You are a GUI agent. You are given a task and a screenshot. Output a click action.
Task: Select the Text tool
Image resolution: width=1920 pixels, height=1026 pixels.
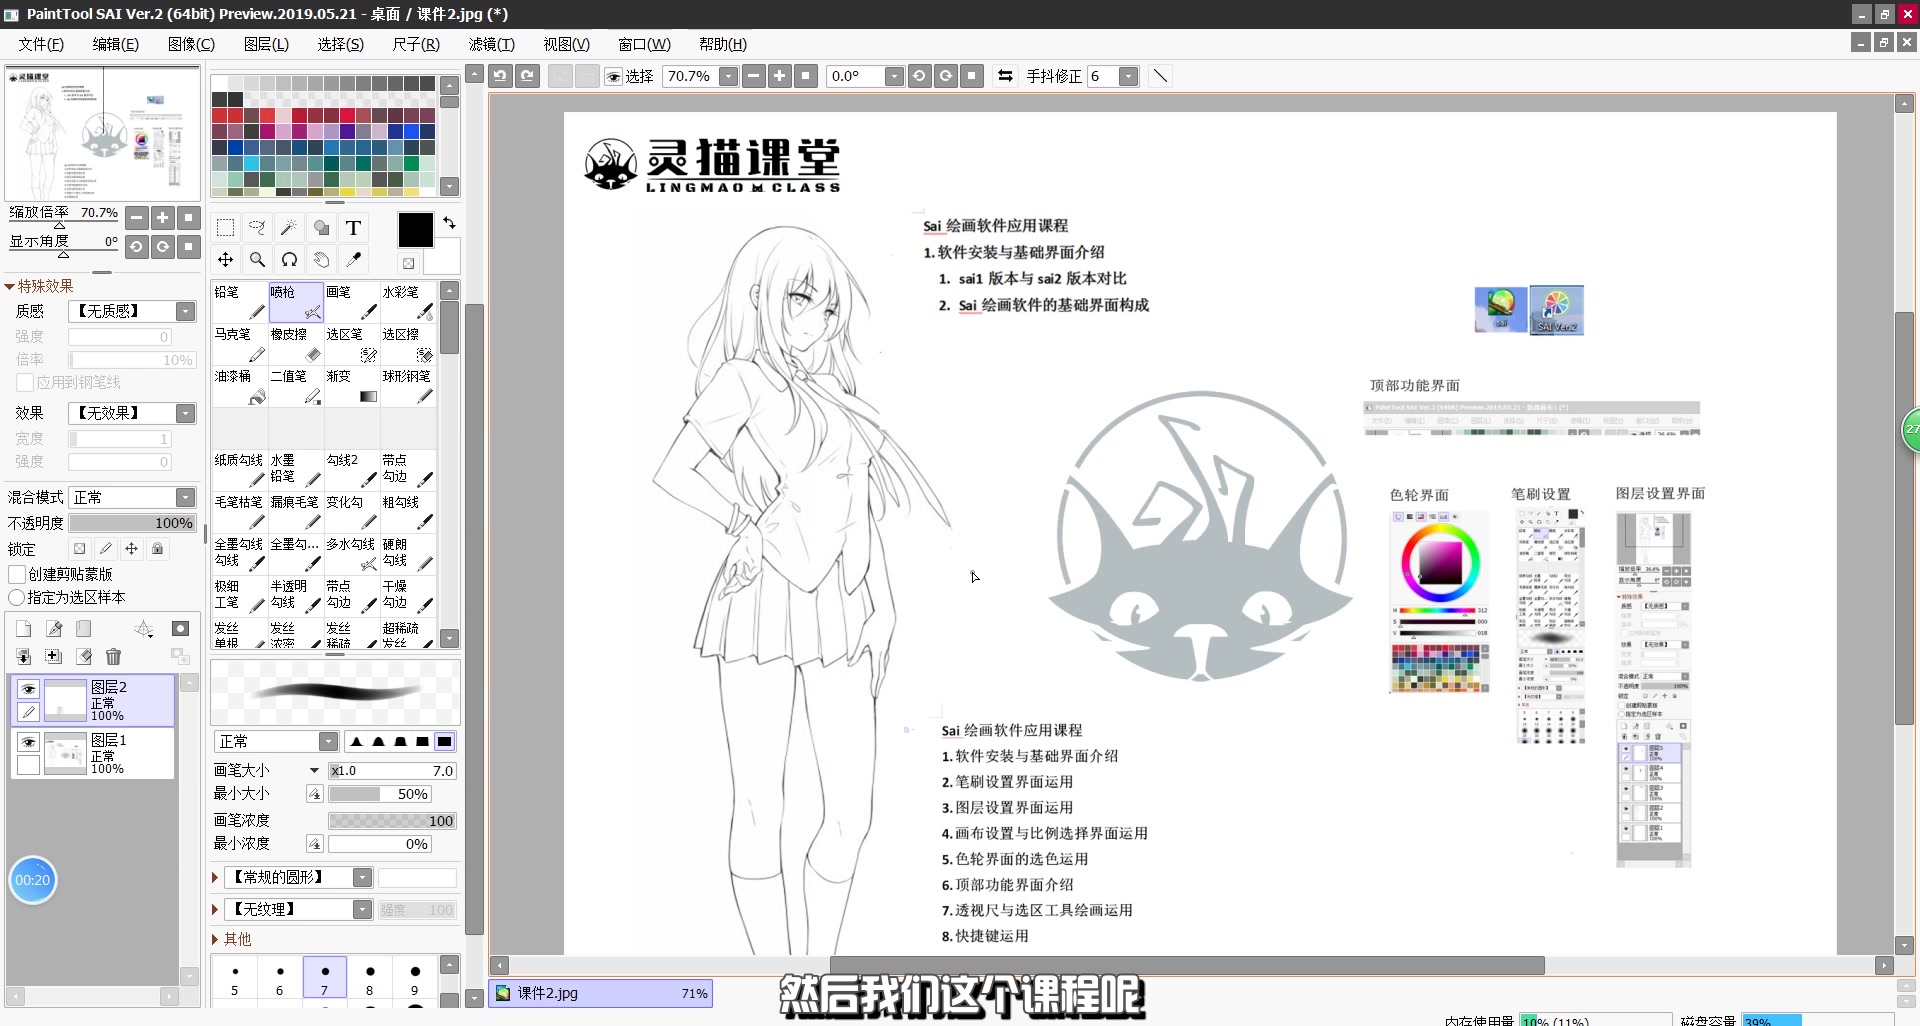pos(353,227)
